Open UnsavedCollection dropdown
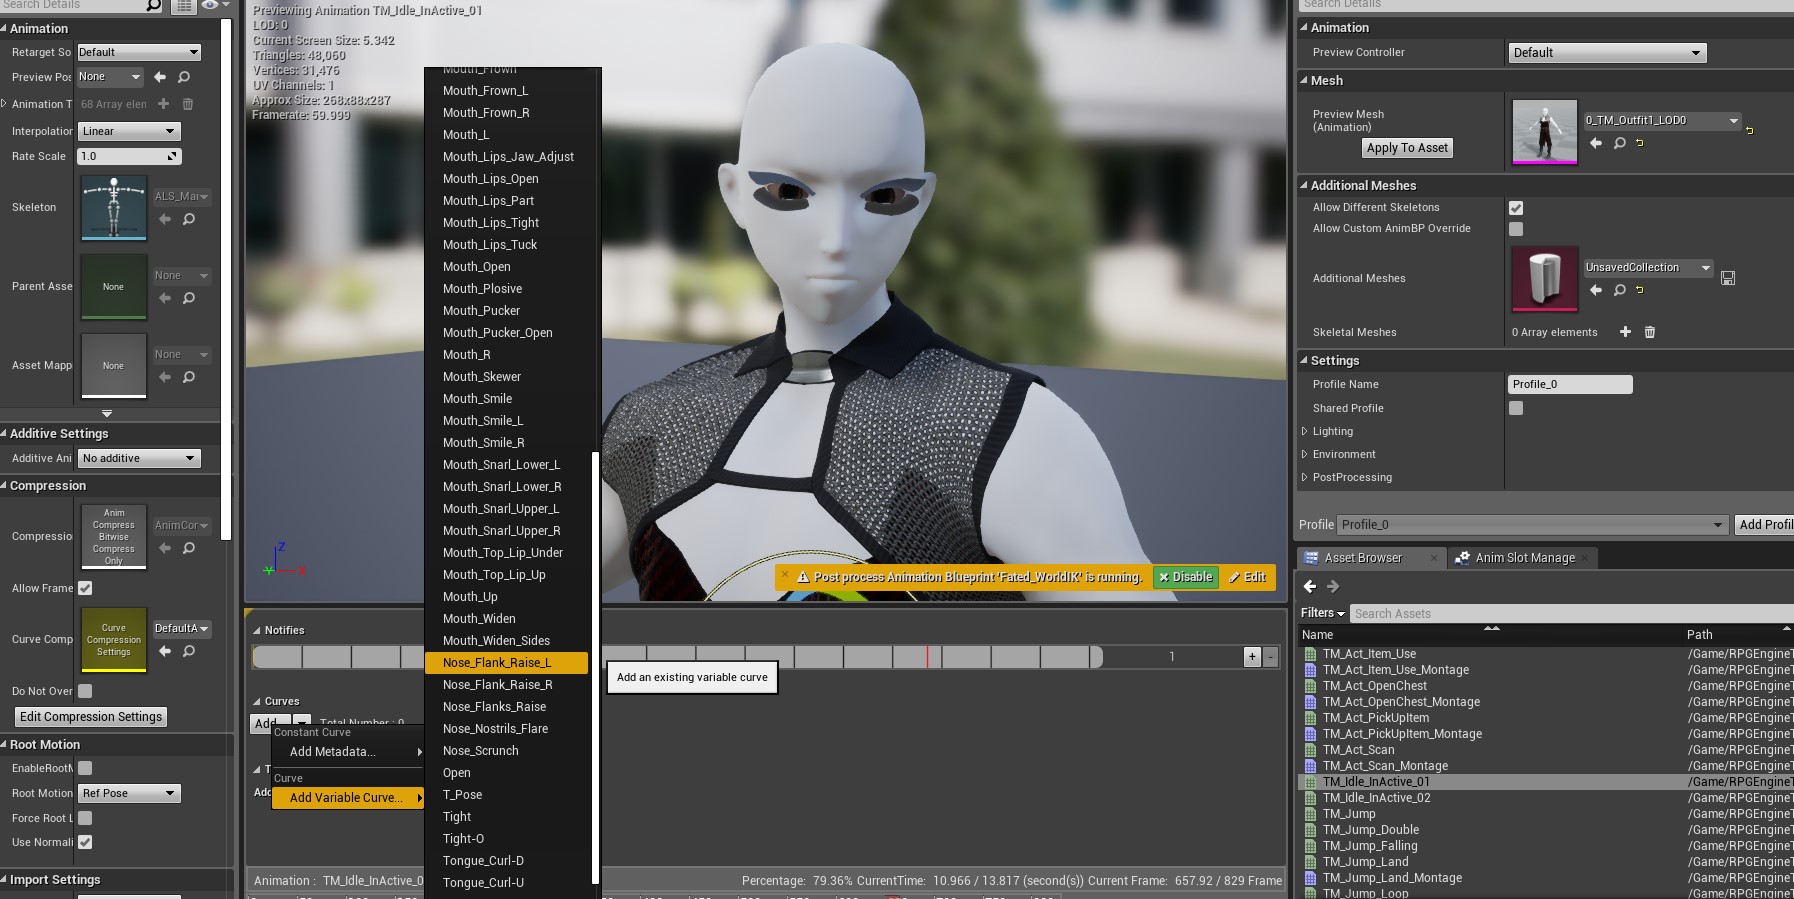Viewport: 1794px width, 899px height. click(1648, 268)
